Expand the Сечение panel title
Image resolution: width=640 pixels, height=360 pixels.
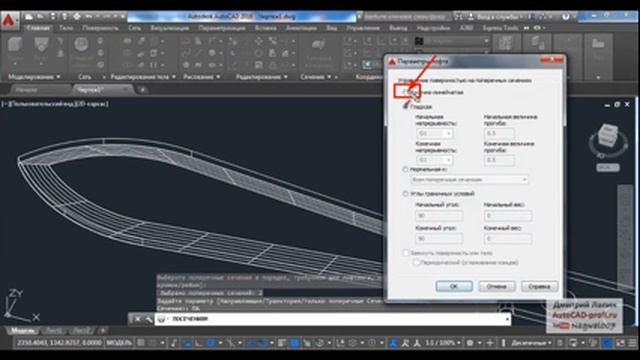(316, 77)
